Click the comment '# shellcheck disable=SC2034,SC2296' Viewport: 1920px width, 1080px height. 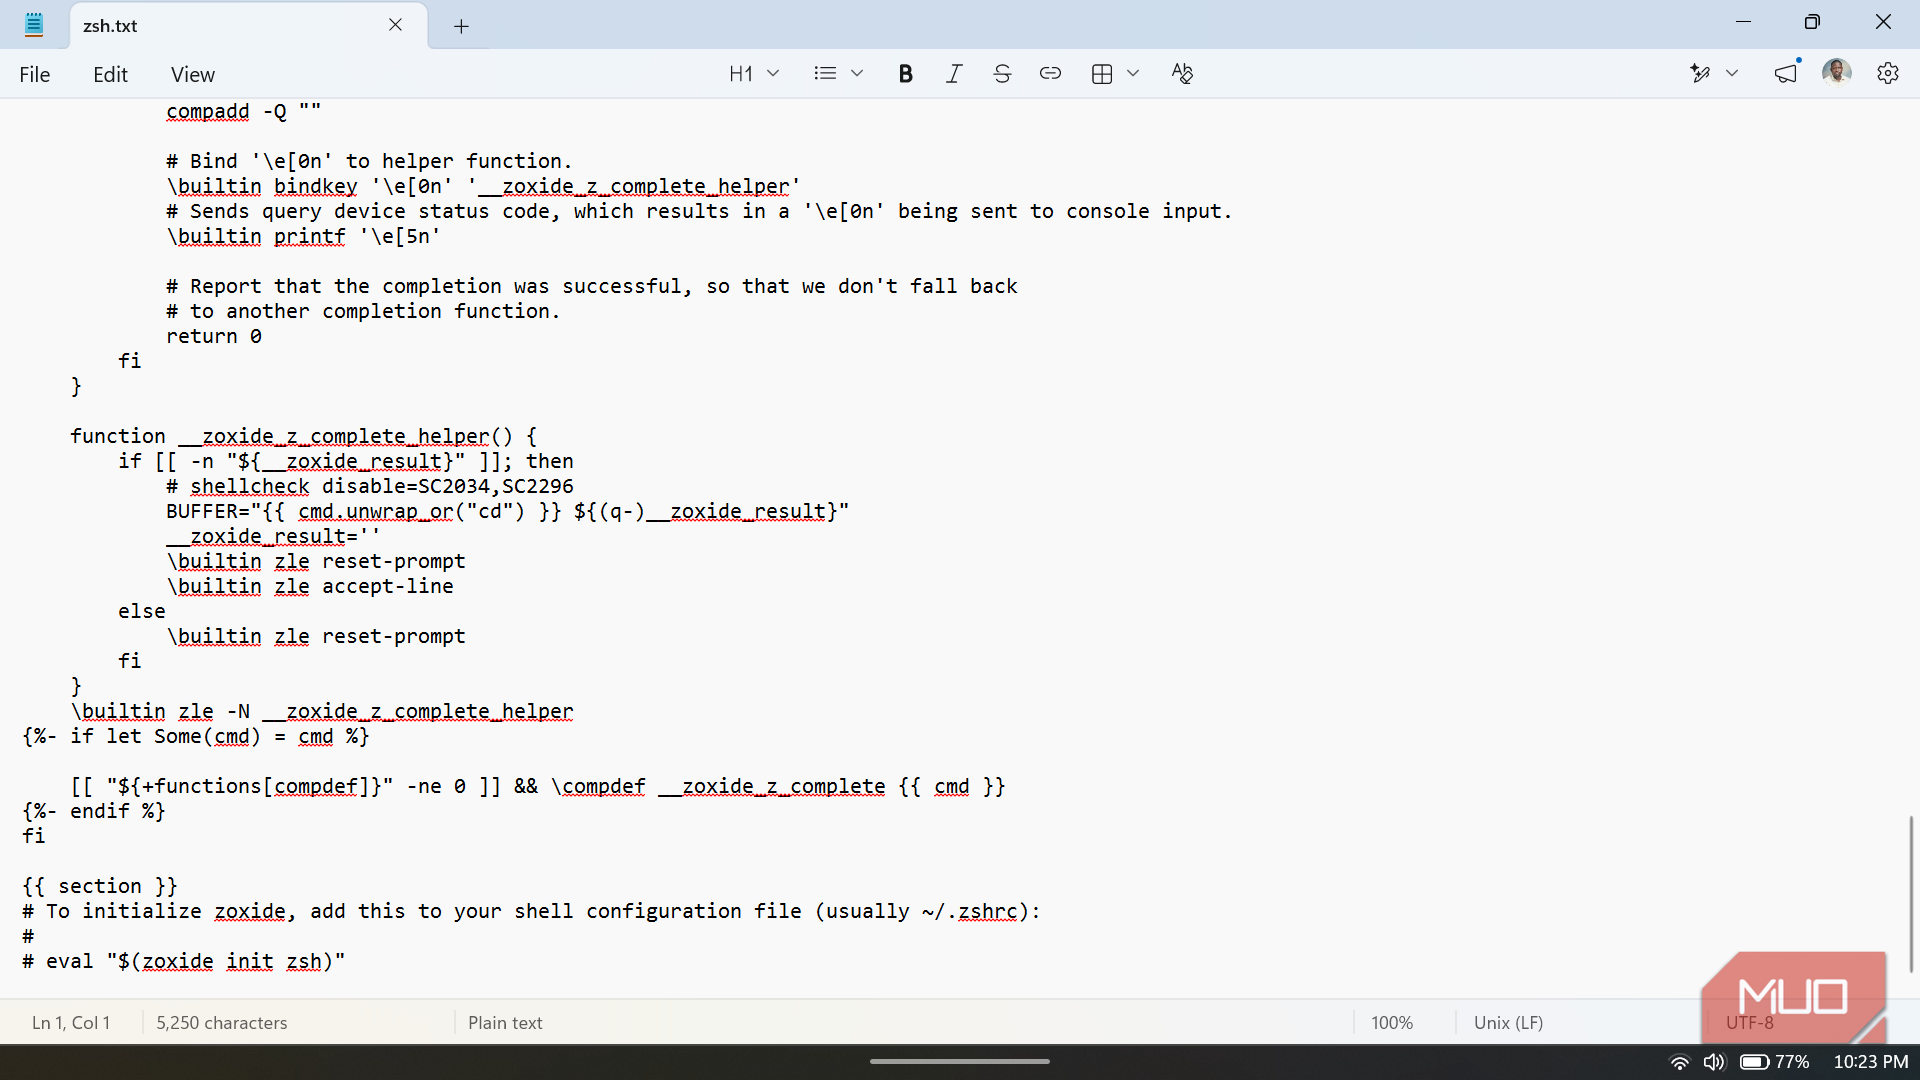370,486
